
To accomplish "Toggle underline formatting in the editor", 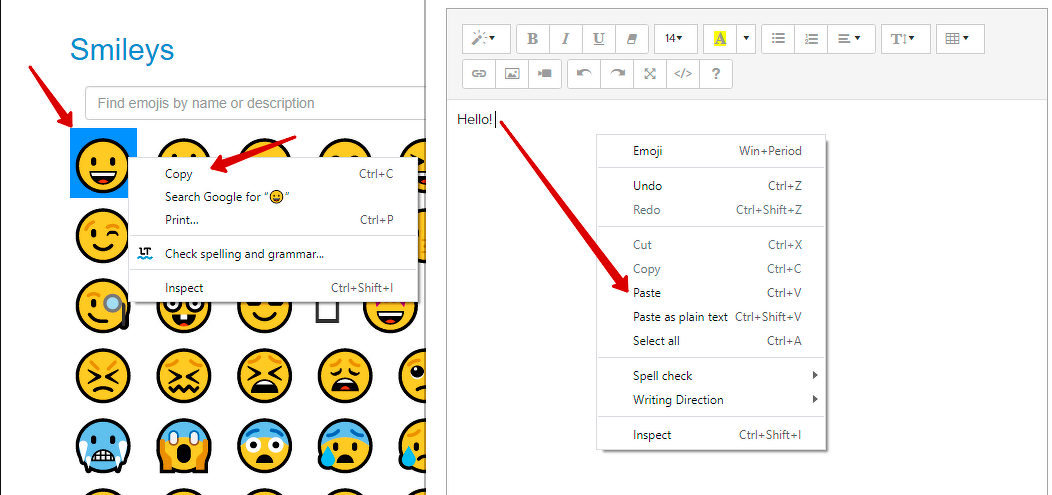I will coord(598,39).
